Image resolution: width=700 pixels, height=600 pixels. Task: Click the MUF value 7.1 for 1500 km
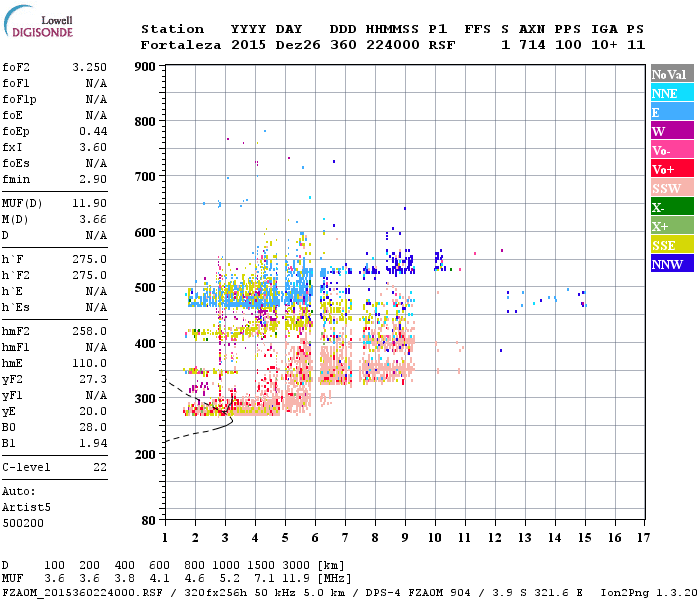[x=264, y=579]
